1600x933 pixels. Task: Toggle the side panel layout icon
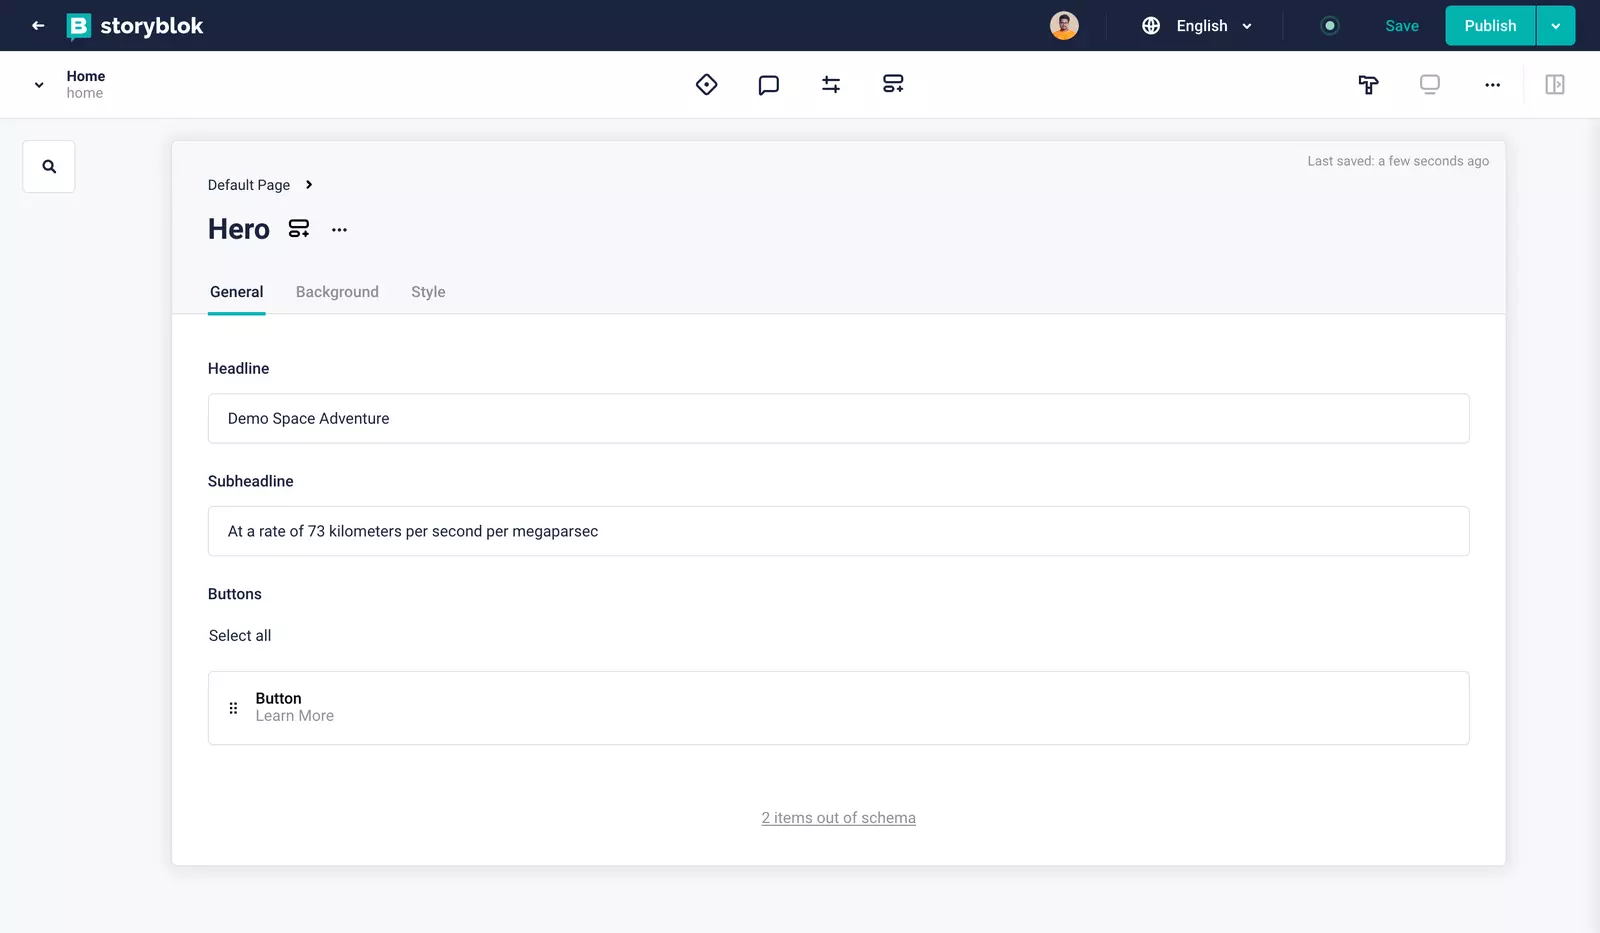[x=1554, y=85]
